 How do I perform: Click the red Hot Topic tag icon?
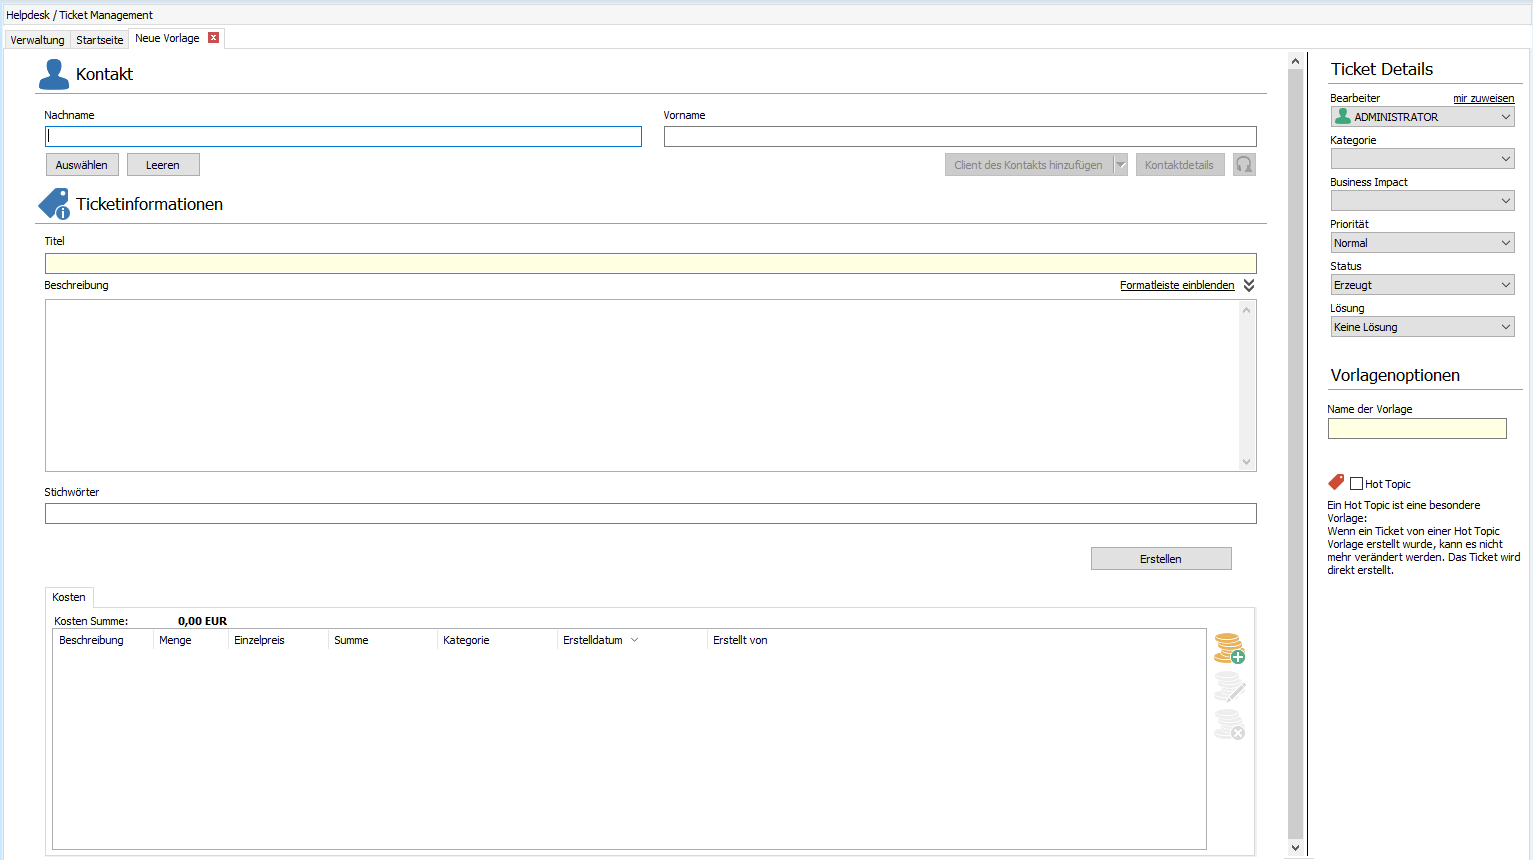pyautogui.click(x=1336, y=482)
